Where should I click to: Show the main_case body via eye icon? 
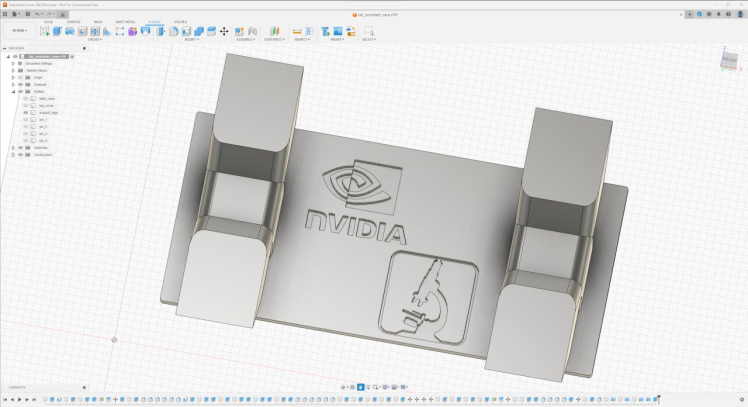[25, 98]
